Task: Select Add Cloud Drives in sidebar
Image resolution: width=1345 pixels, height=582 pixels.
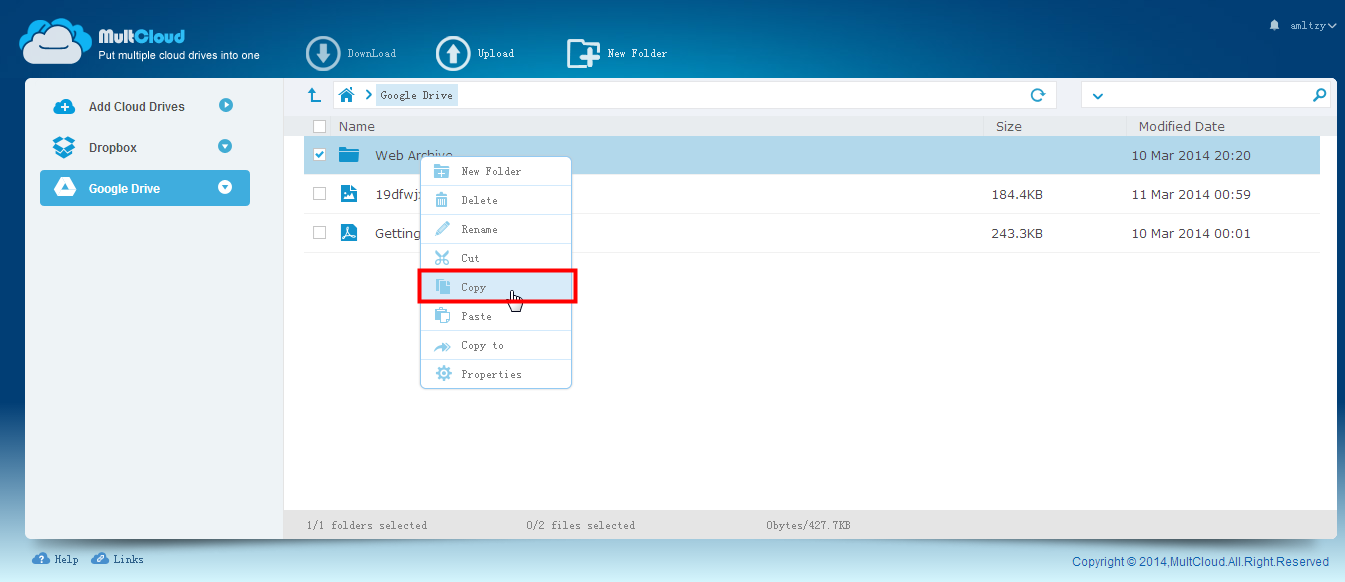Action: click(x=137, y=107)
